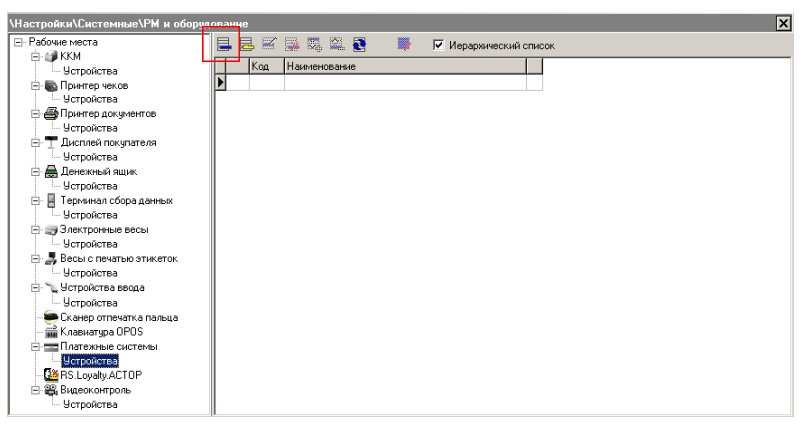Sort by the Код column header
Viewport: 808px width, 431px height.
point(267,66)
